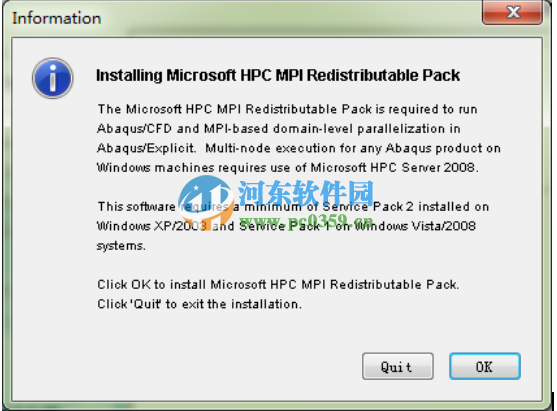Image resolution: width=557 pixels, height=411 pixels.
Task: Click the OK button to install
Action: coord(485,366)
